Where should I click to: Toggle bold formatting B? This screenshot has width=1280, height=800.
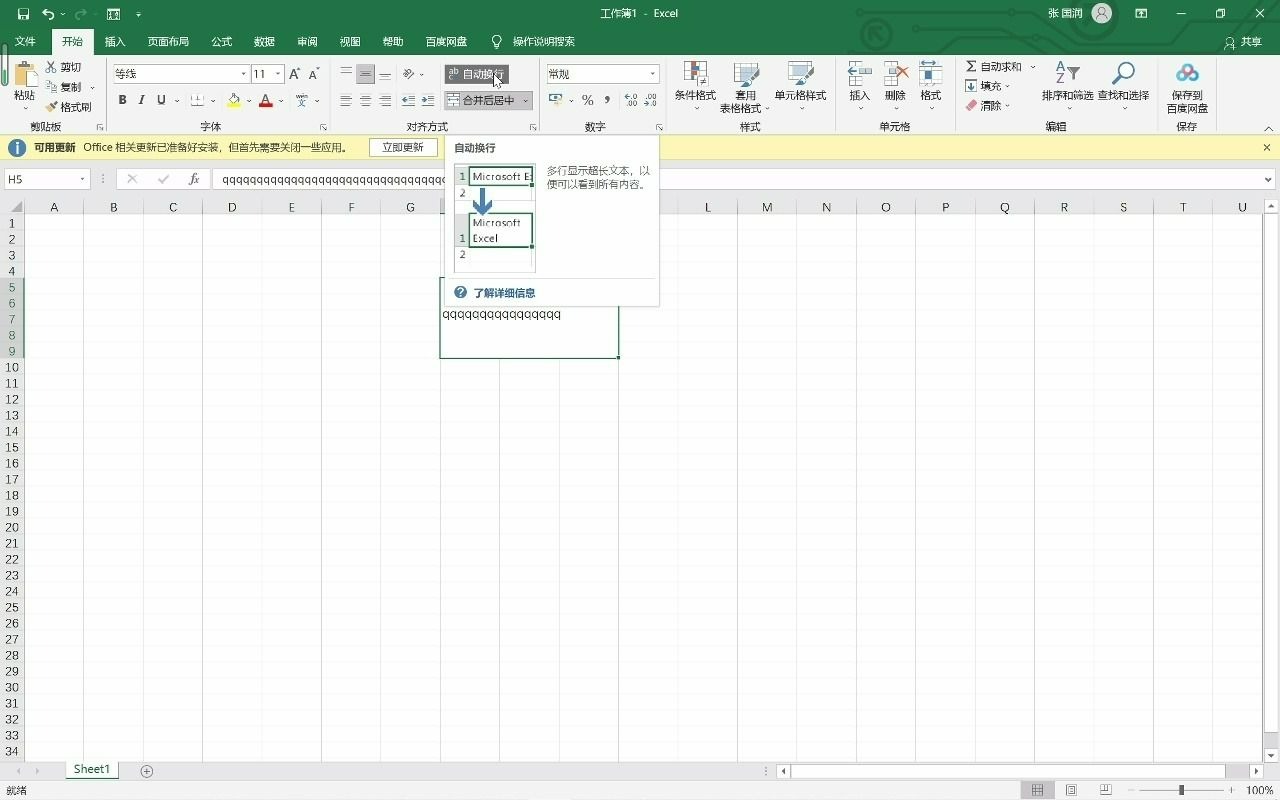(123, 100)
